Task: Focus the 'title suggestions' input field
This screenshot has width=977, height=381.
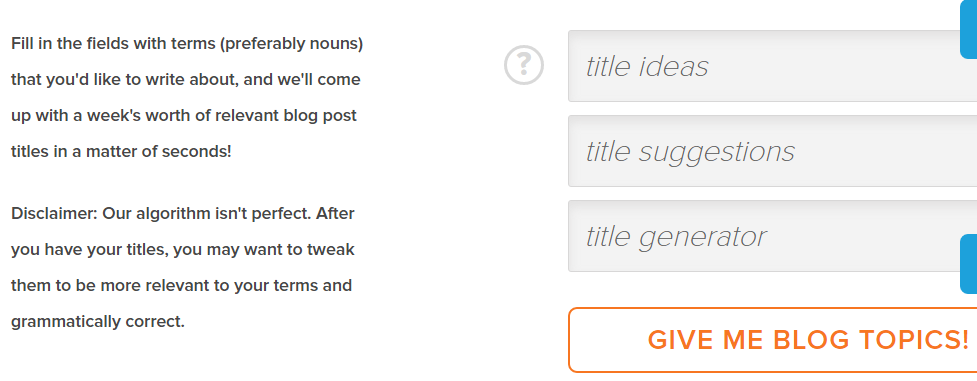Action: tap(773, 151)
